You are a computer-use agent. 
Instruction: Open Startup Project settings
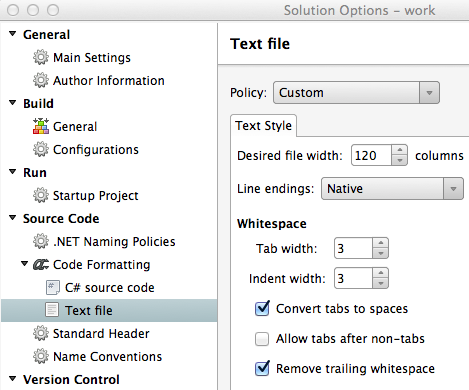coord(95,196)
